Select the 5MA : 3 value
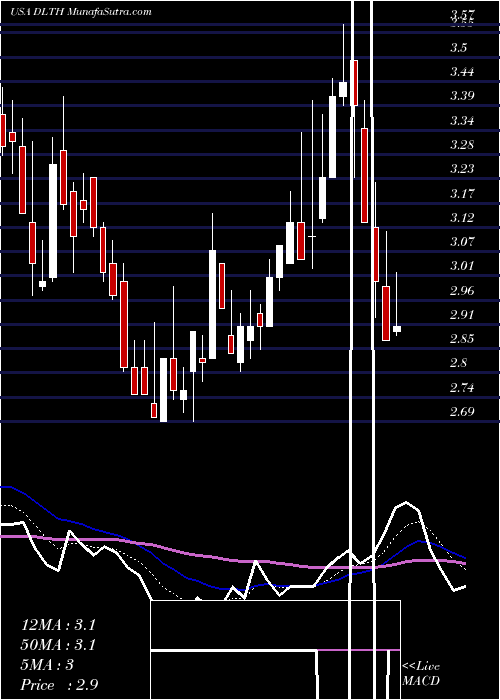 point(47,665)
